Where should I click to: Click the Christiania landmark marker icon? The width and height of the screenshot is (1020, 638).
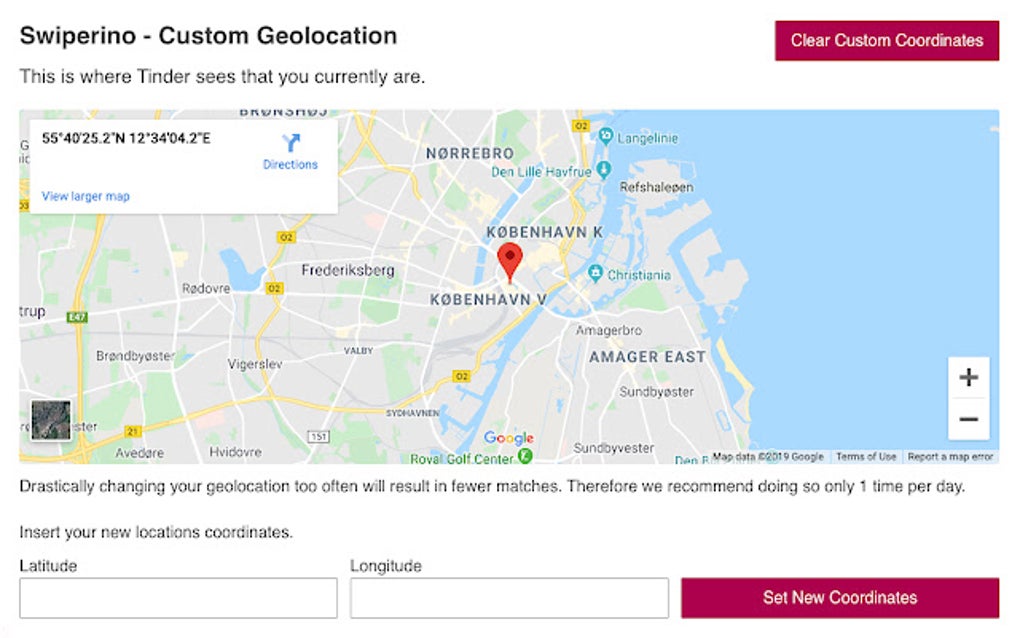point(595,273)
